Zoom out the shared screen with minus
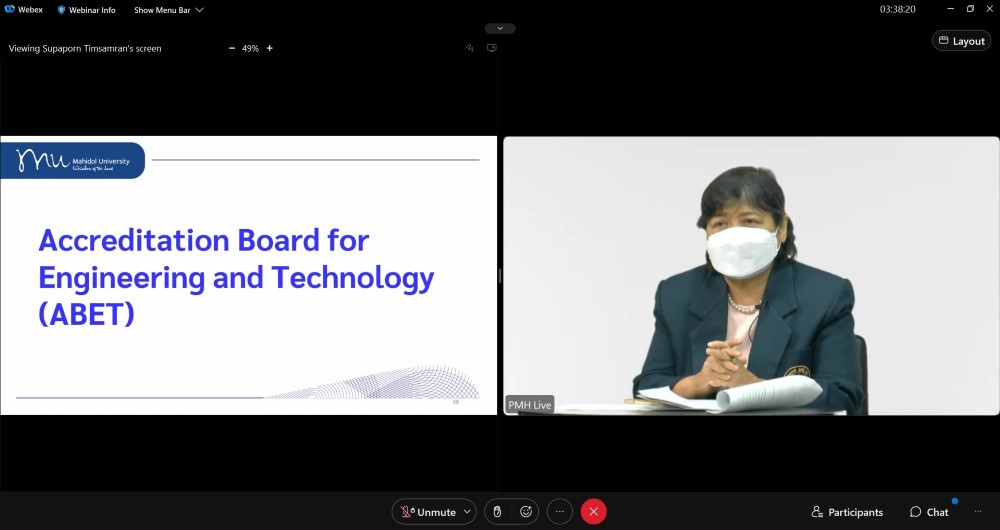The height and width of the screenshot is (530, 1000). [232, 48]
